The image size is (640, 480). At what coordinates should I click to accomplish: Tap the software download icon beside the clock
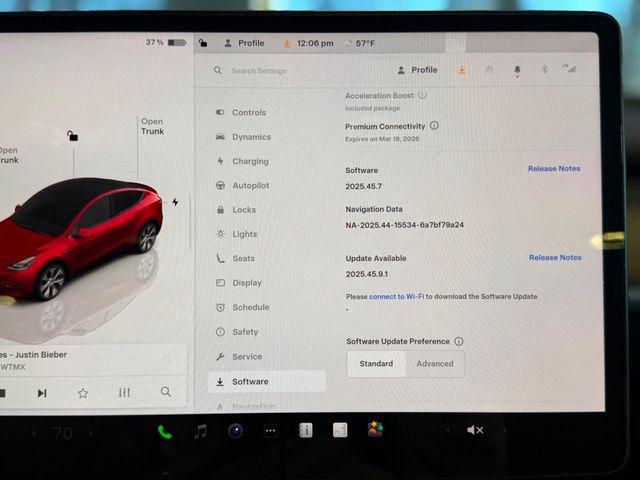tap(287, 43)
